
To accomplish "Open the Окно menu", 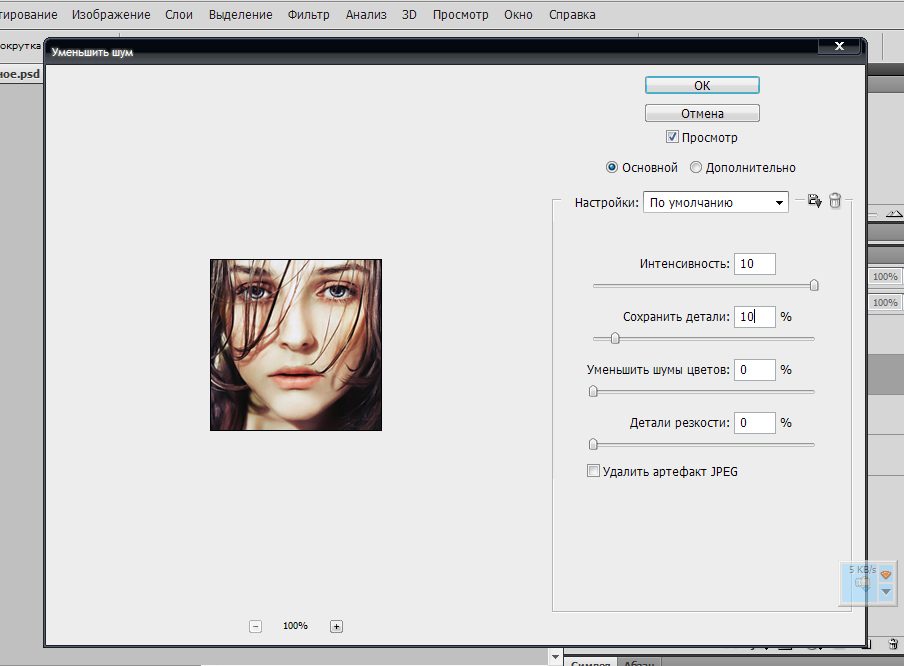I will (x=518, y=15).
